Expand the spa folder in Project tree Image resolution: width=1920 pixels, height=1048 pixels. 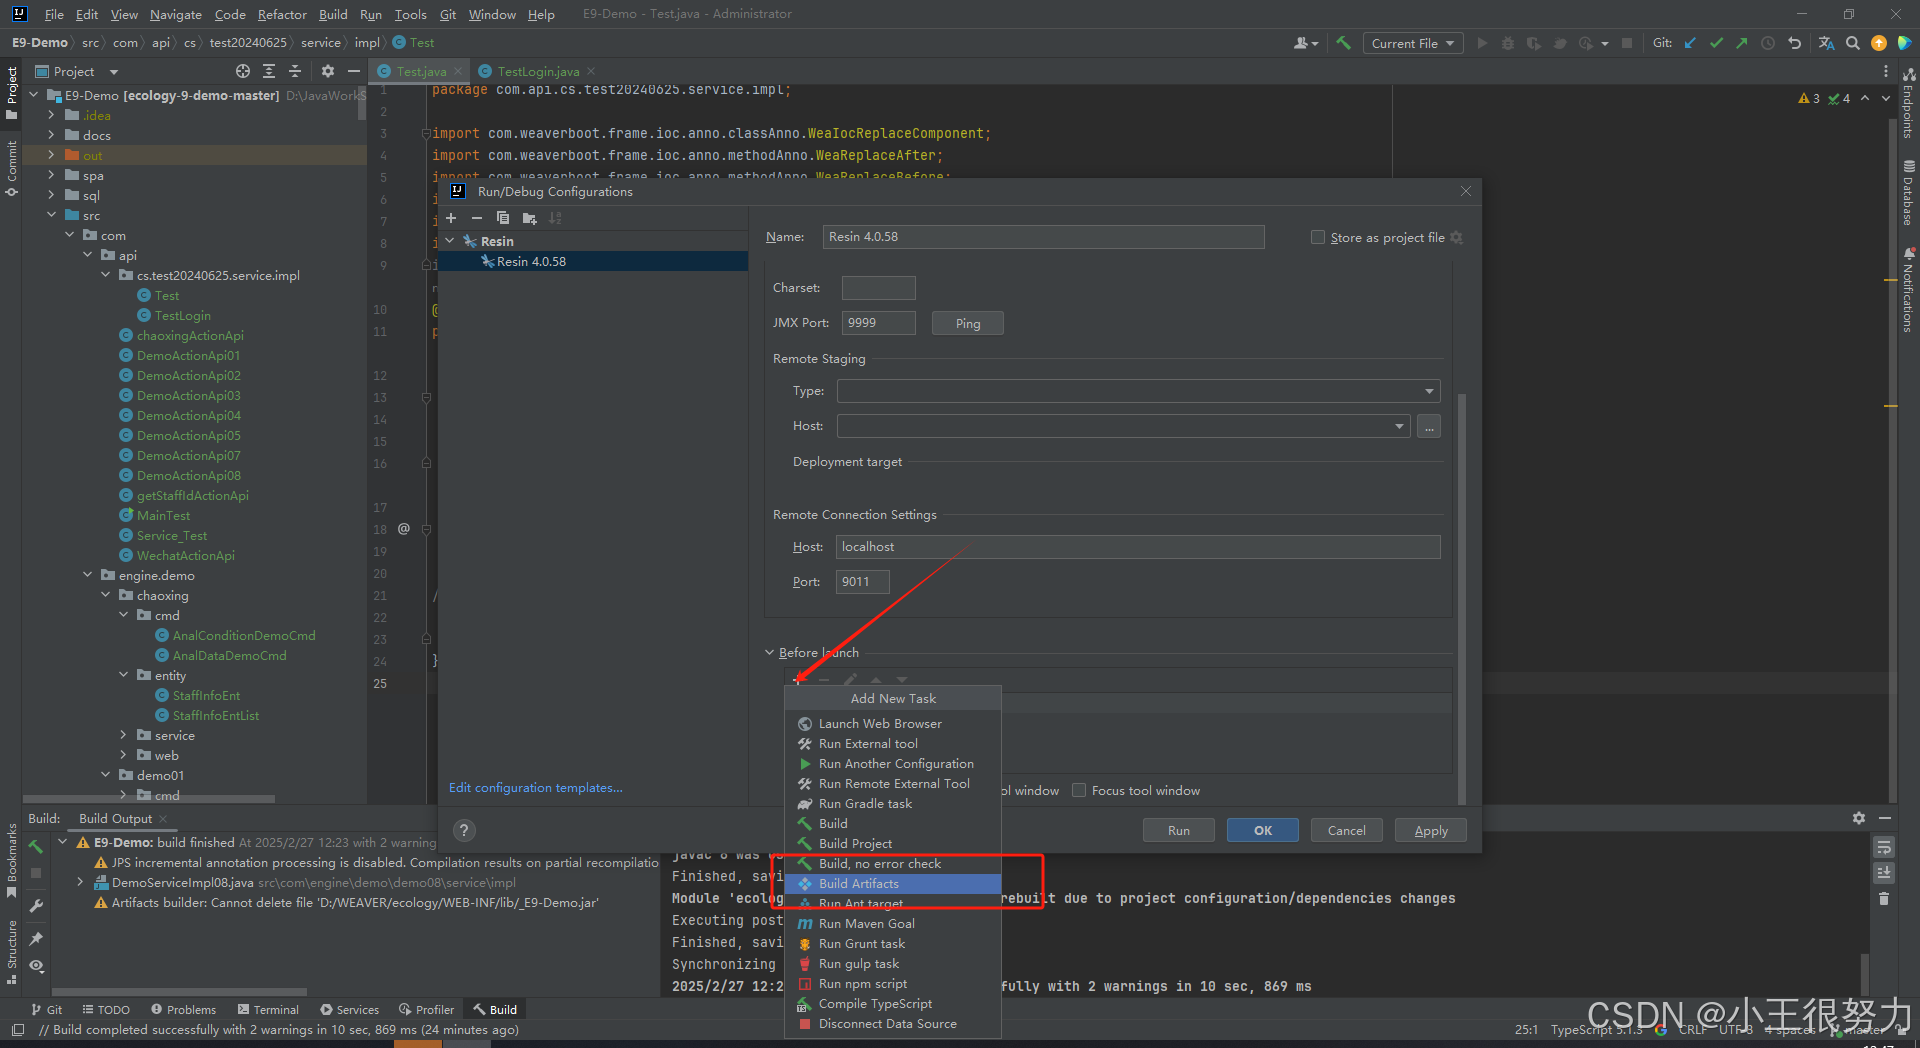(52, 175)
